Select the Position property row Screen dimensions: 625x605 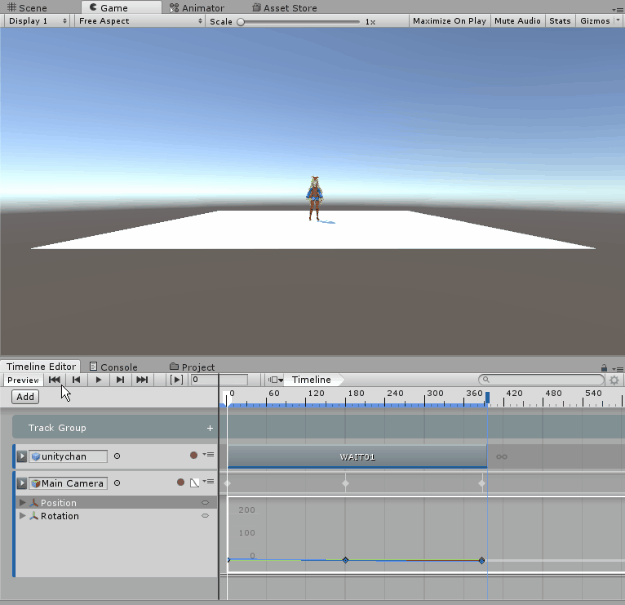116,503
